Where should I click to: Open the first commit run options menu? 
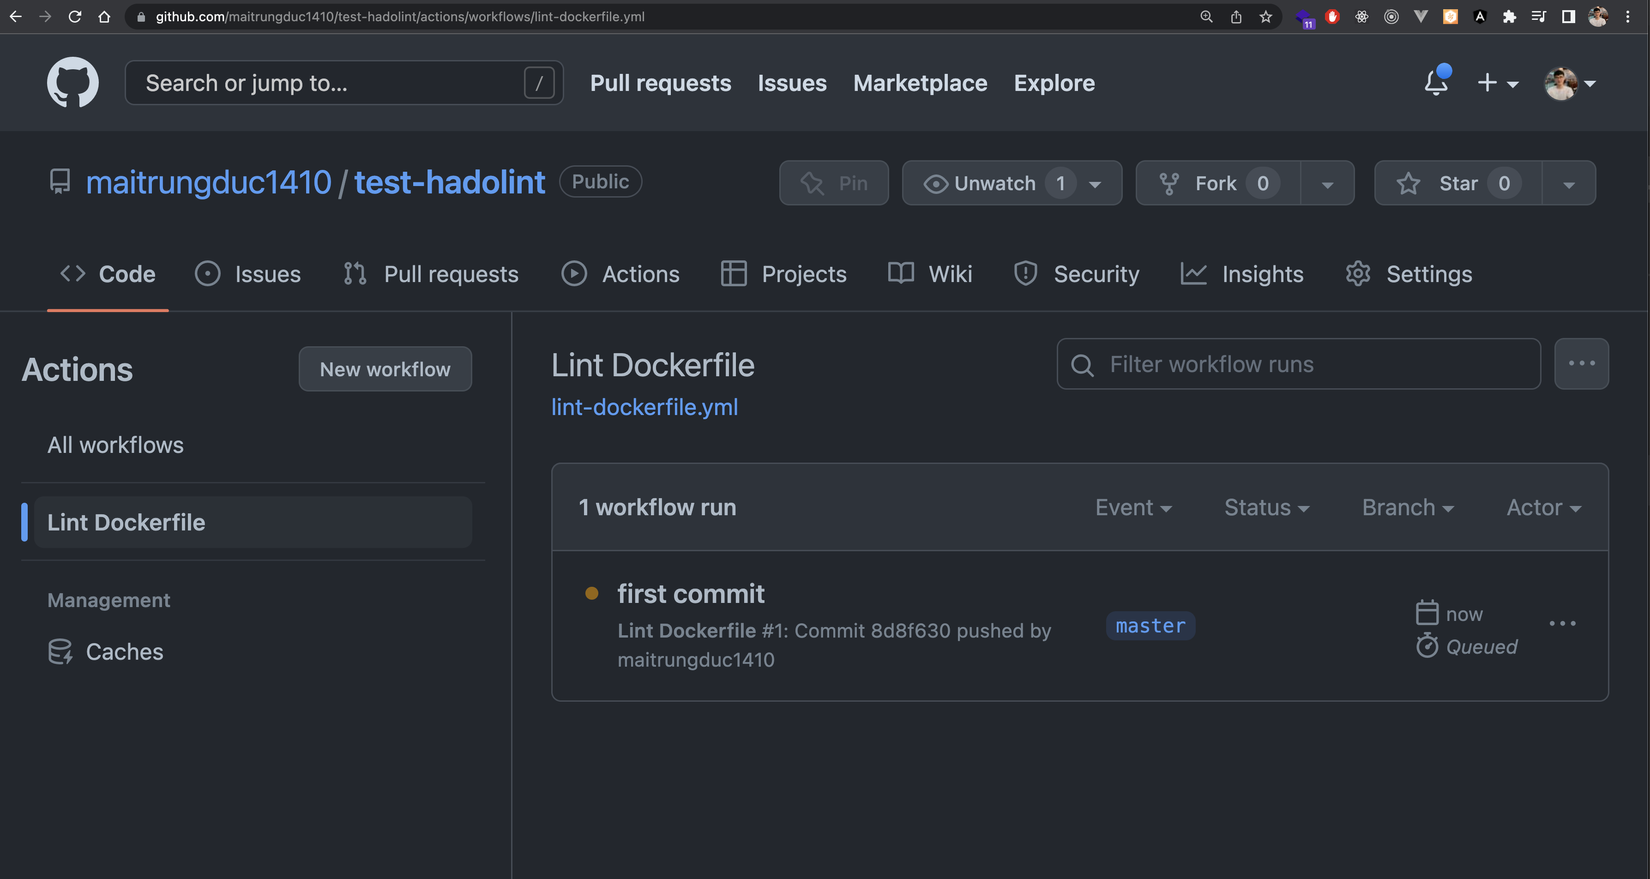[x=1562, y=624]
